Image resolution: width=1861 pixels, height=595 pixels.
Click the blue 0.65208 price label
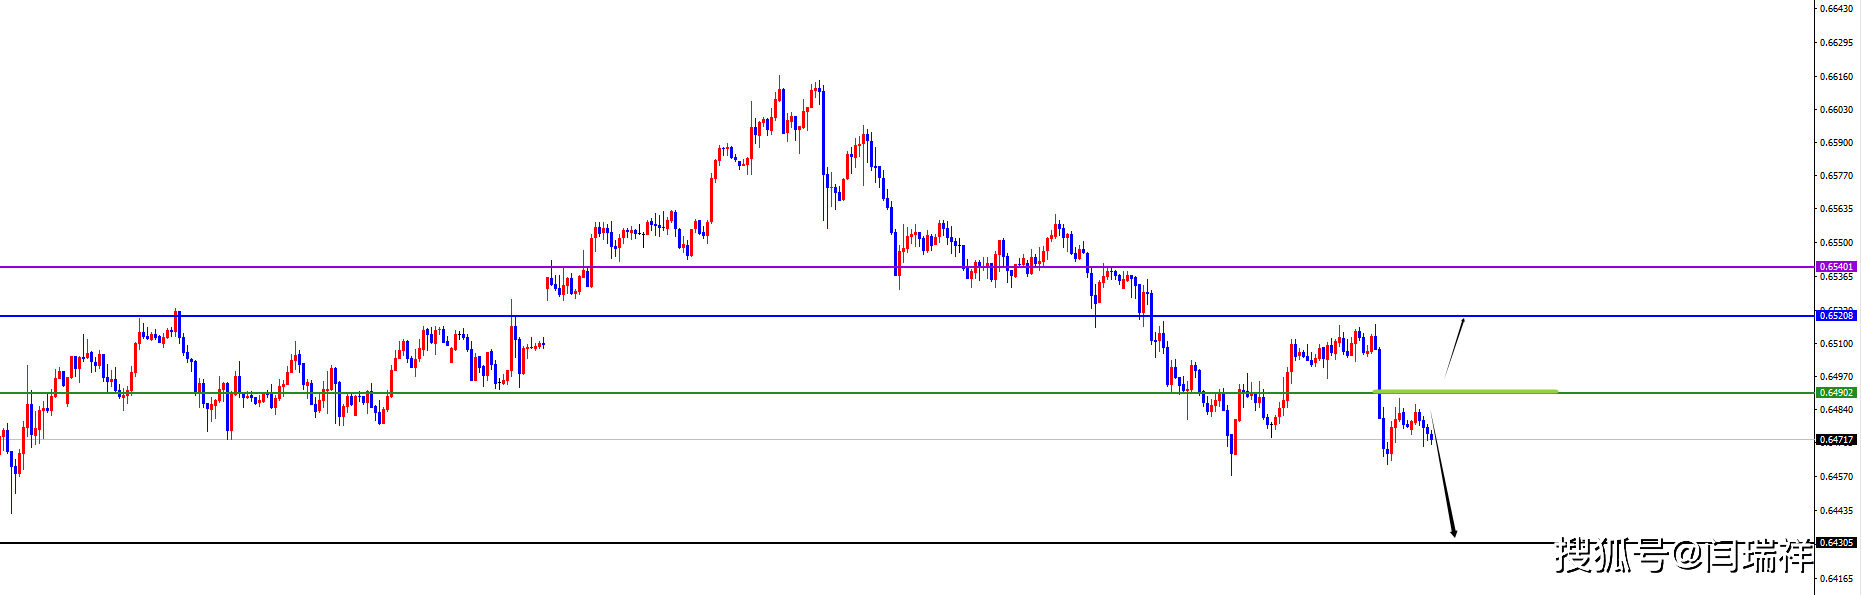[1836, 315]
